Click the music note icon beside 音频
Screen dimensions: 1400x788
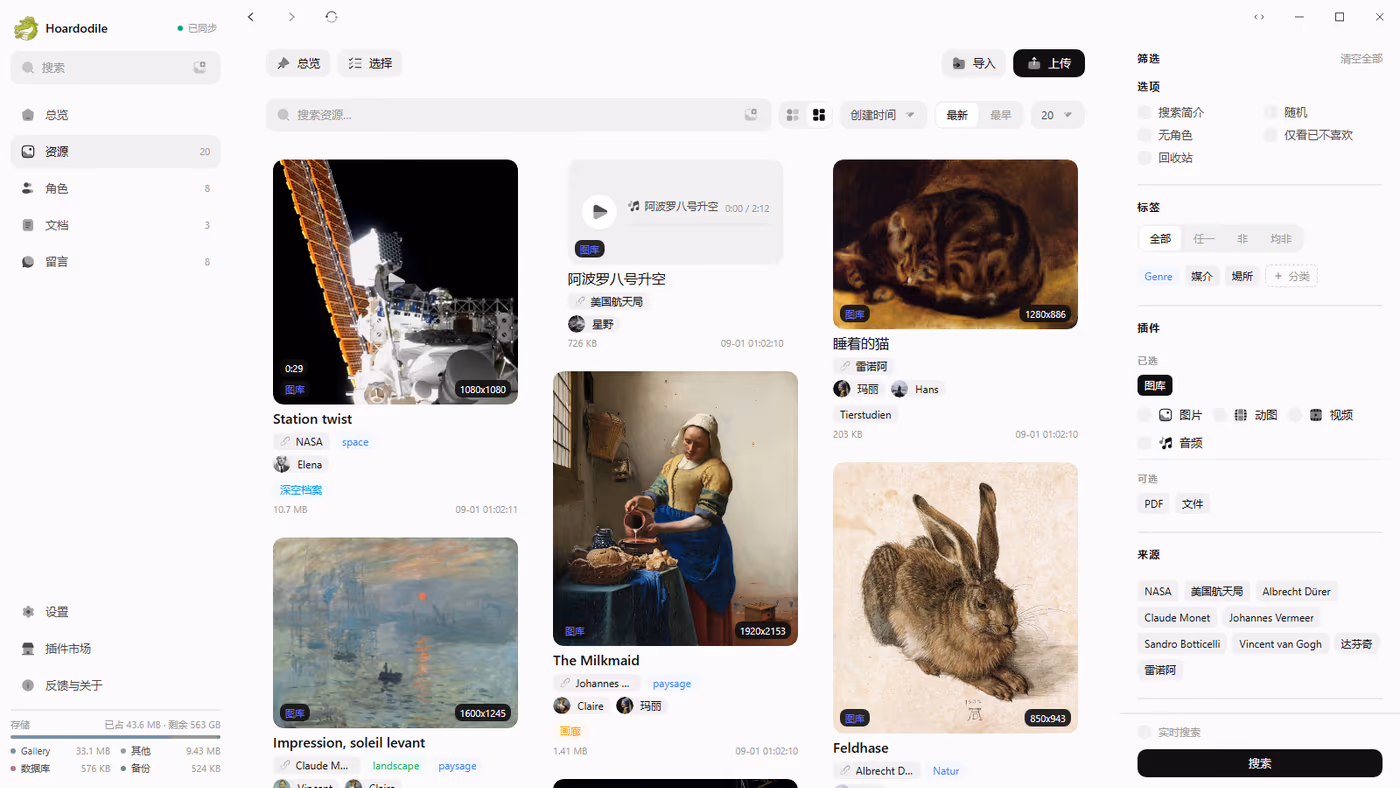pos(1166,442)
